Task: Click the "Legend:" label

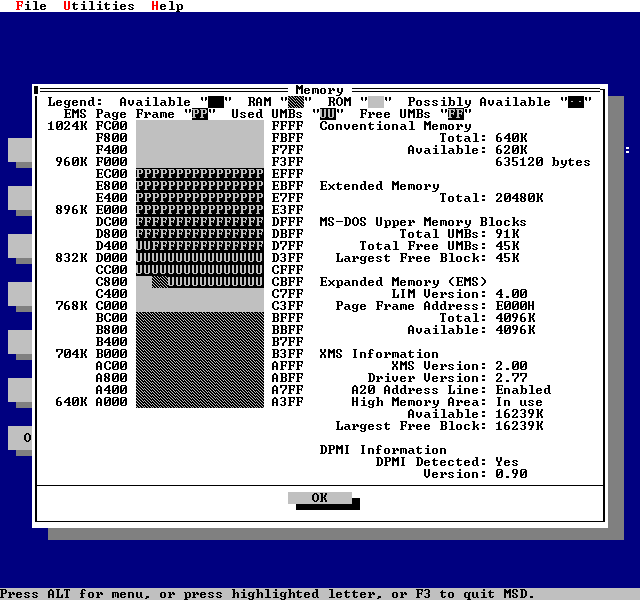Action: [x=75, y=102]
